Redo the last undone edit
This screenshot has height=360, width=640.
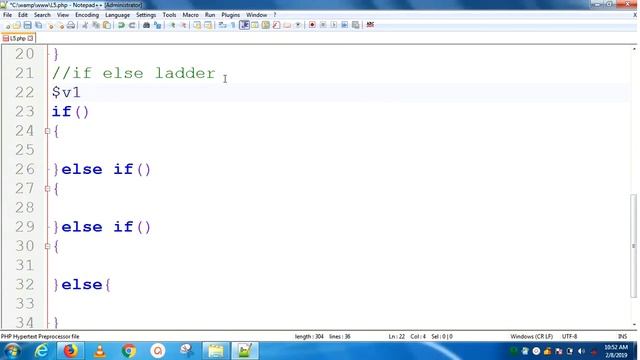[x=132, y=25]
